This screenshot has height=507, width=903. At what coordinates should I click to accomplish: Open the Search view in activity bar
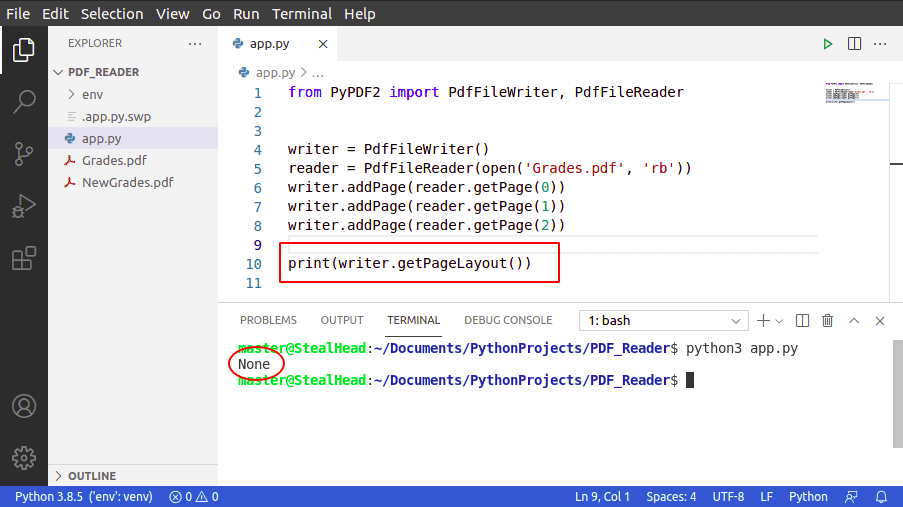(x=24, y=102)
